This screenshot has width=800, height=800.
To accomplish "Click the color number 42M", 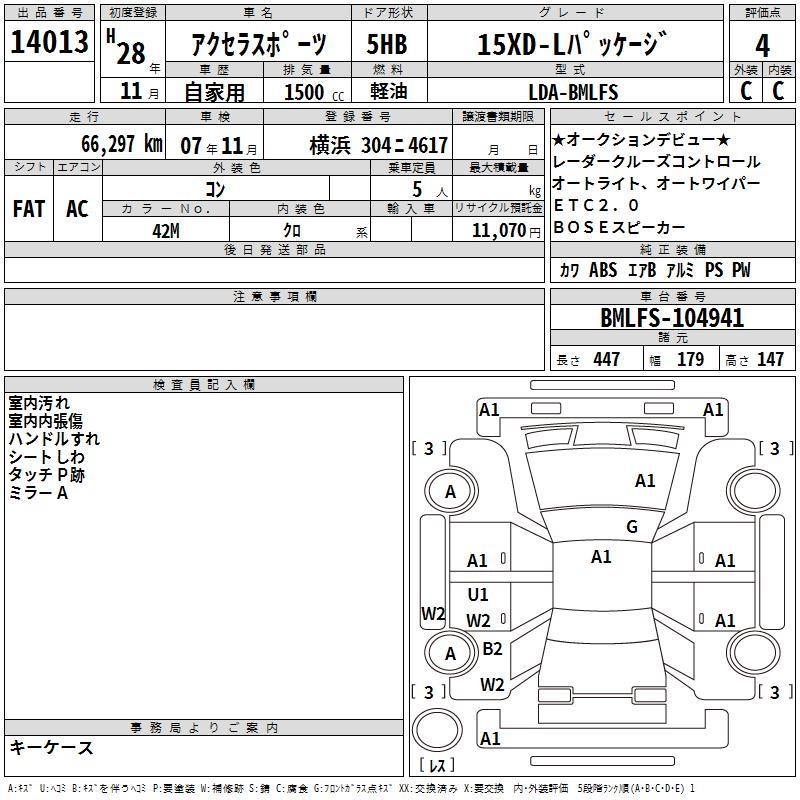I will (166, 231).
